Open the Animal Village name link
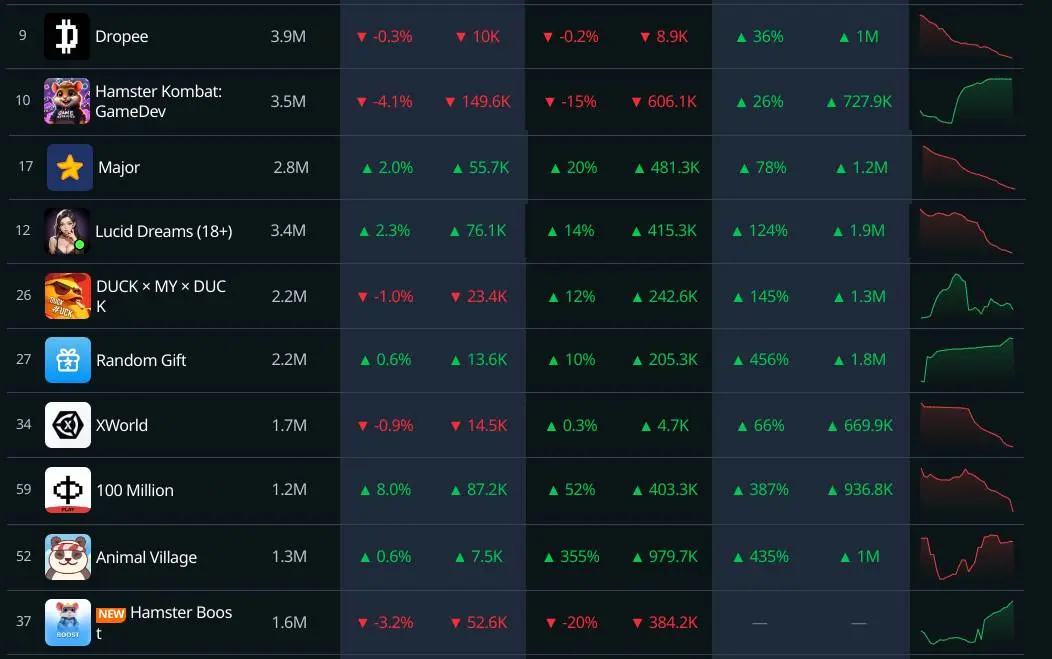Image resolution: width=1052 pixels, height=659 pixels. 146,558
